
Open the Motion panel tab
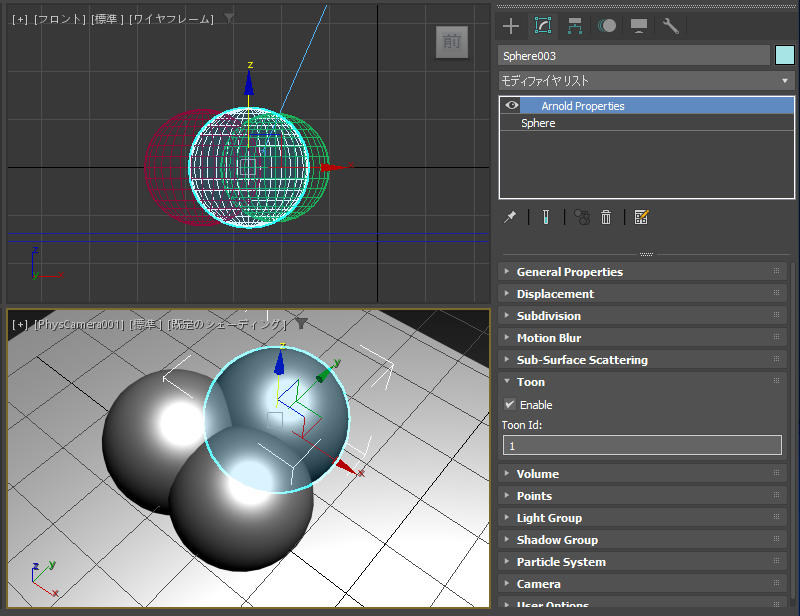pos(607,26)
